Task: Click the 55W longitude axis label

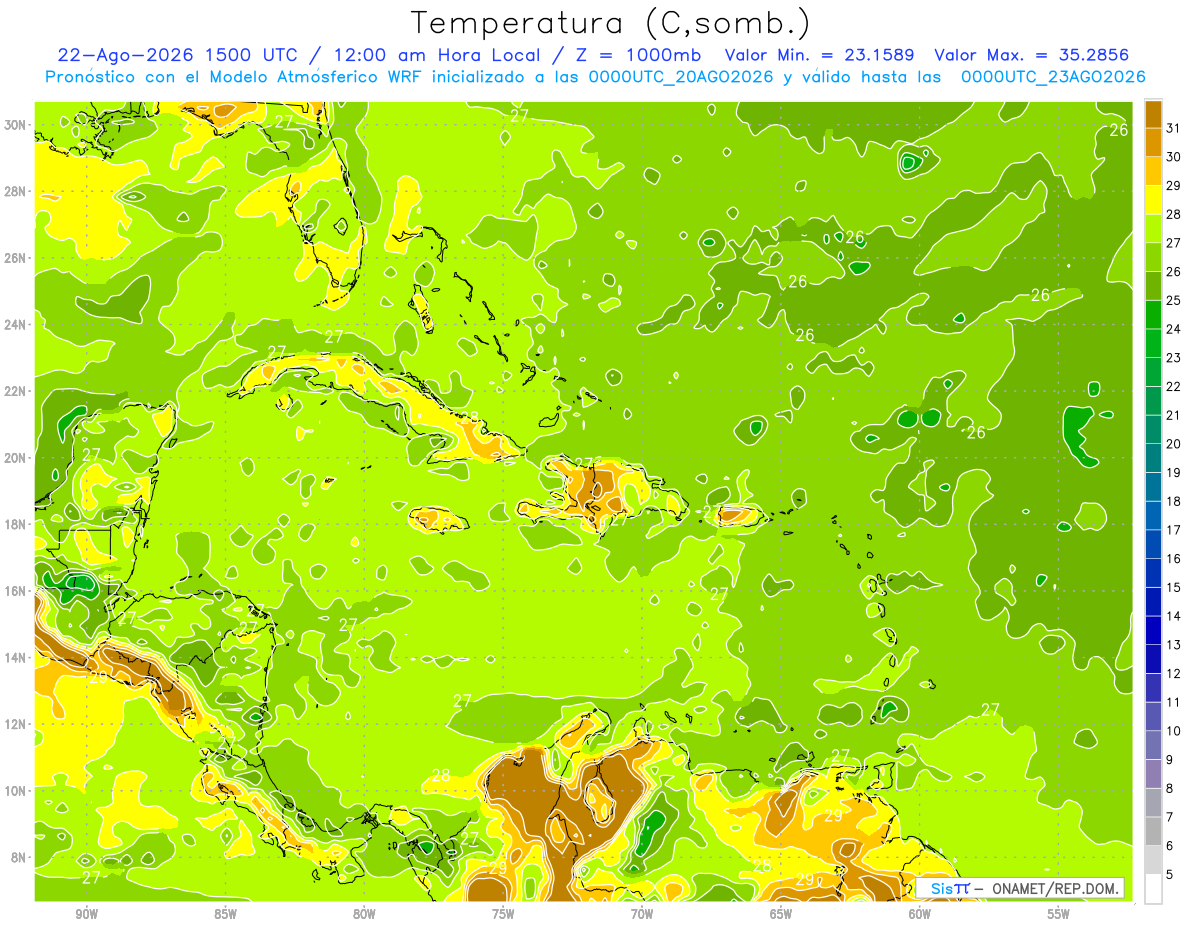Action: (1058, 914)
